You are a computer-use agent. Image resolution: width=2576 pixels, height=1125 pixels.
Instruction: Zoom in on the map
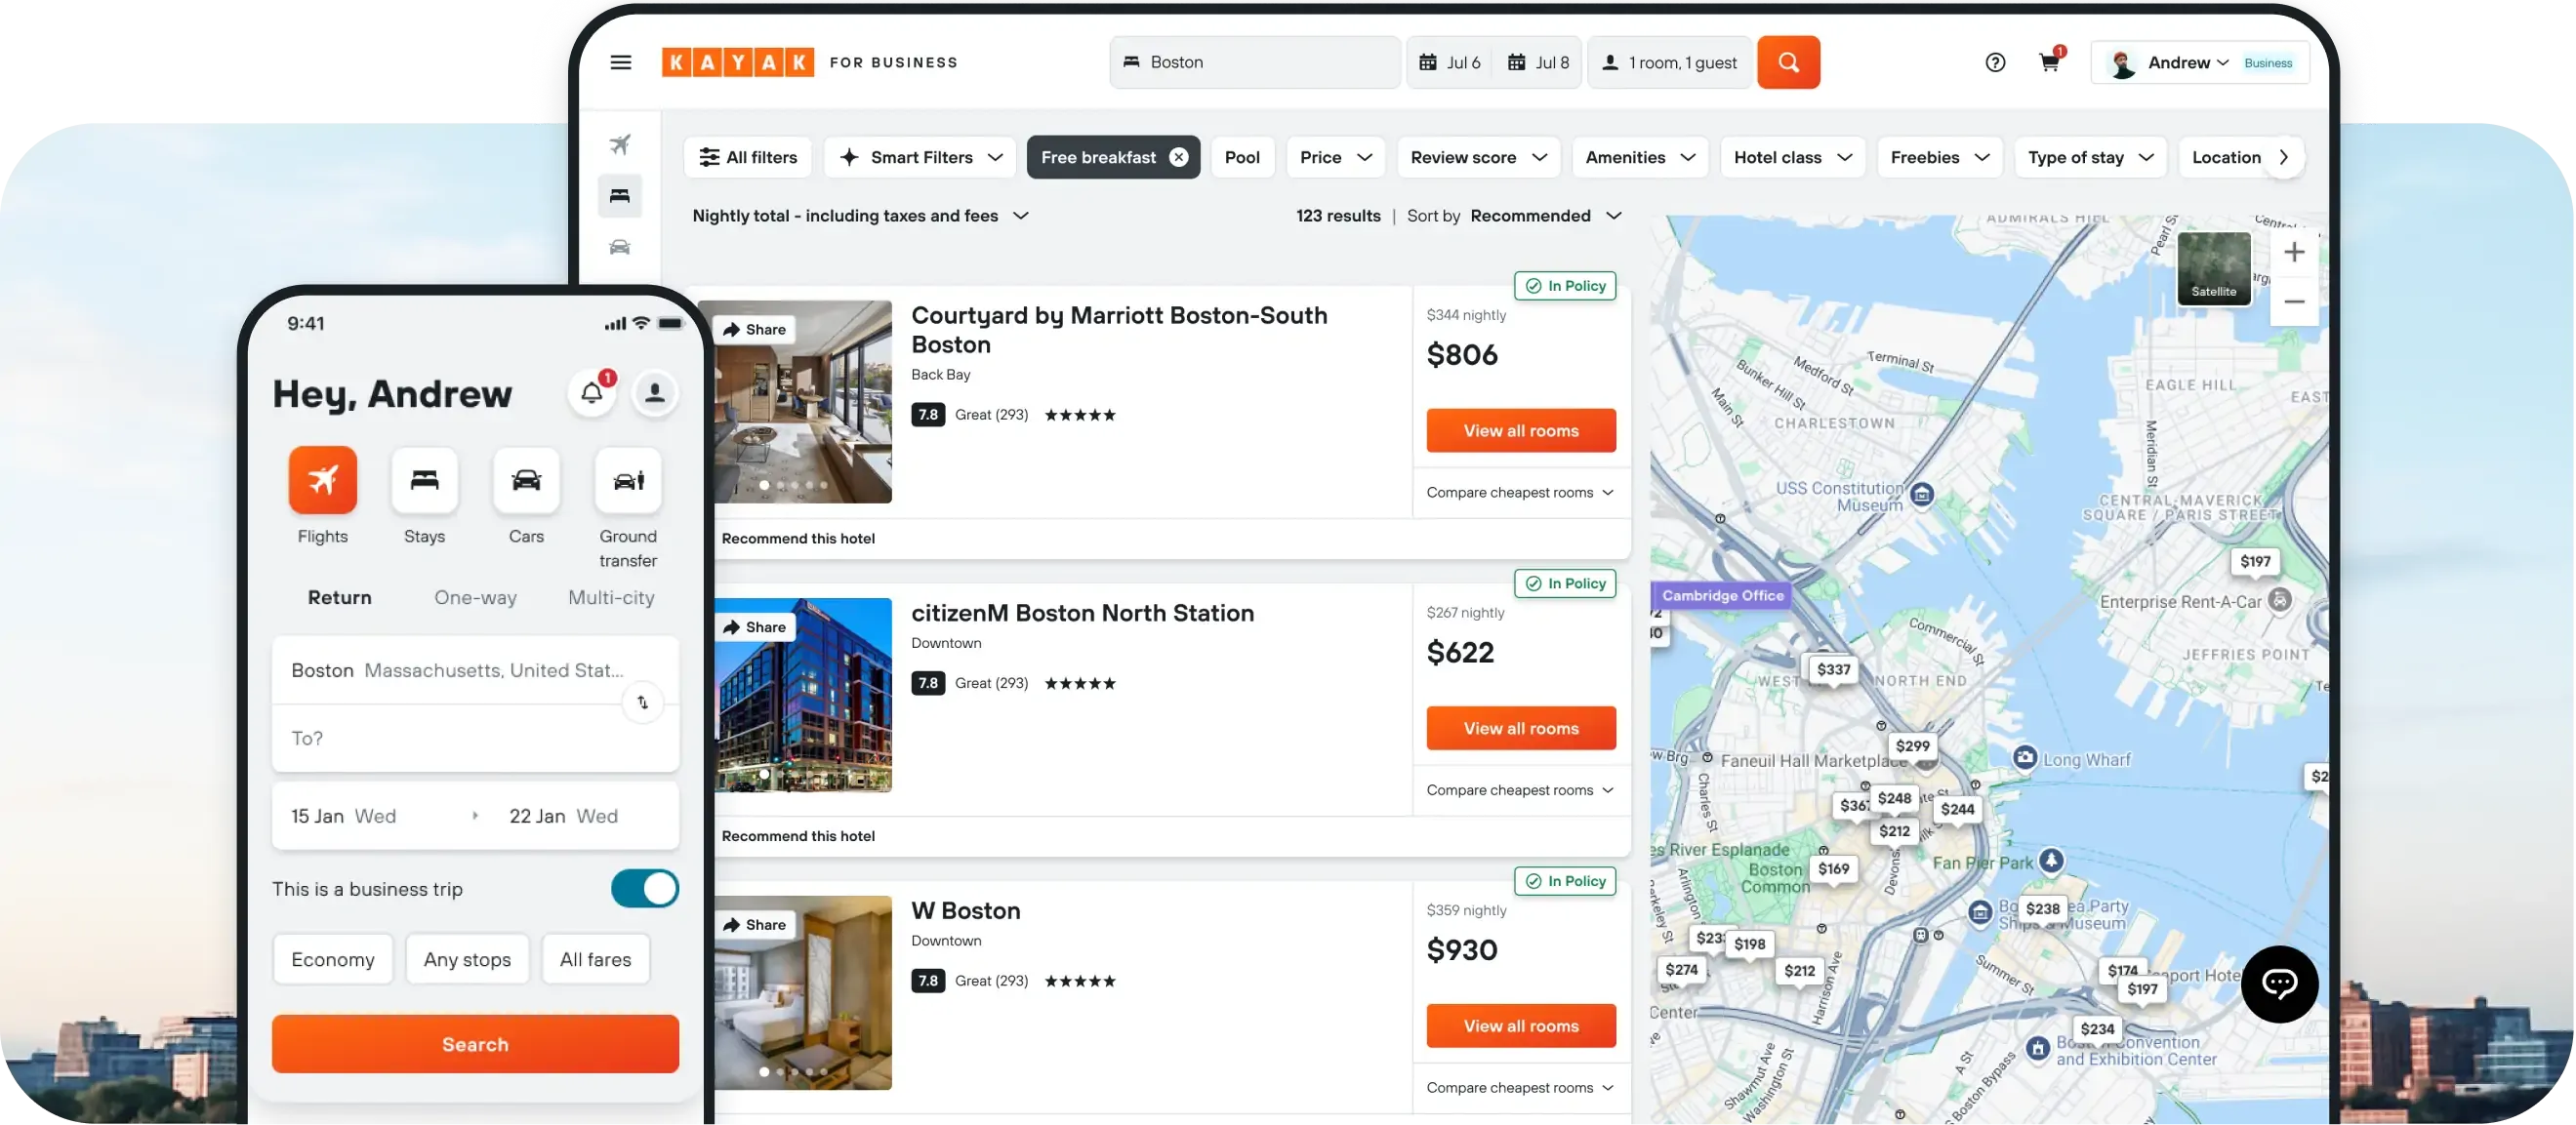pos(2293,252)
